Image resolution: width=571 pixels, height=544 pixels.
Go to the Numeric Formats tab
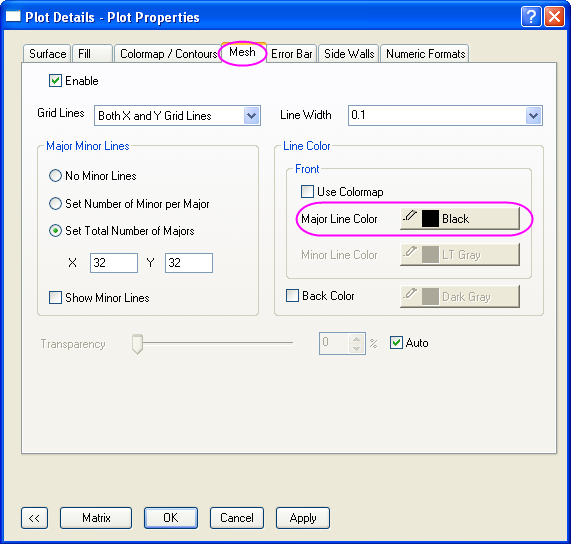(x=425, y=54)
